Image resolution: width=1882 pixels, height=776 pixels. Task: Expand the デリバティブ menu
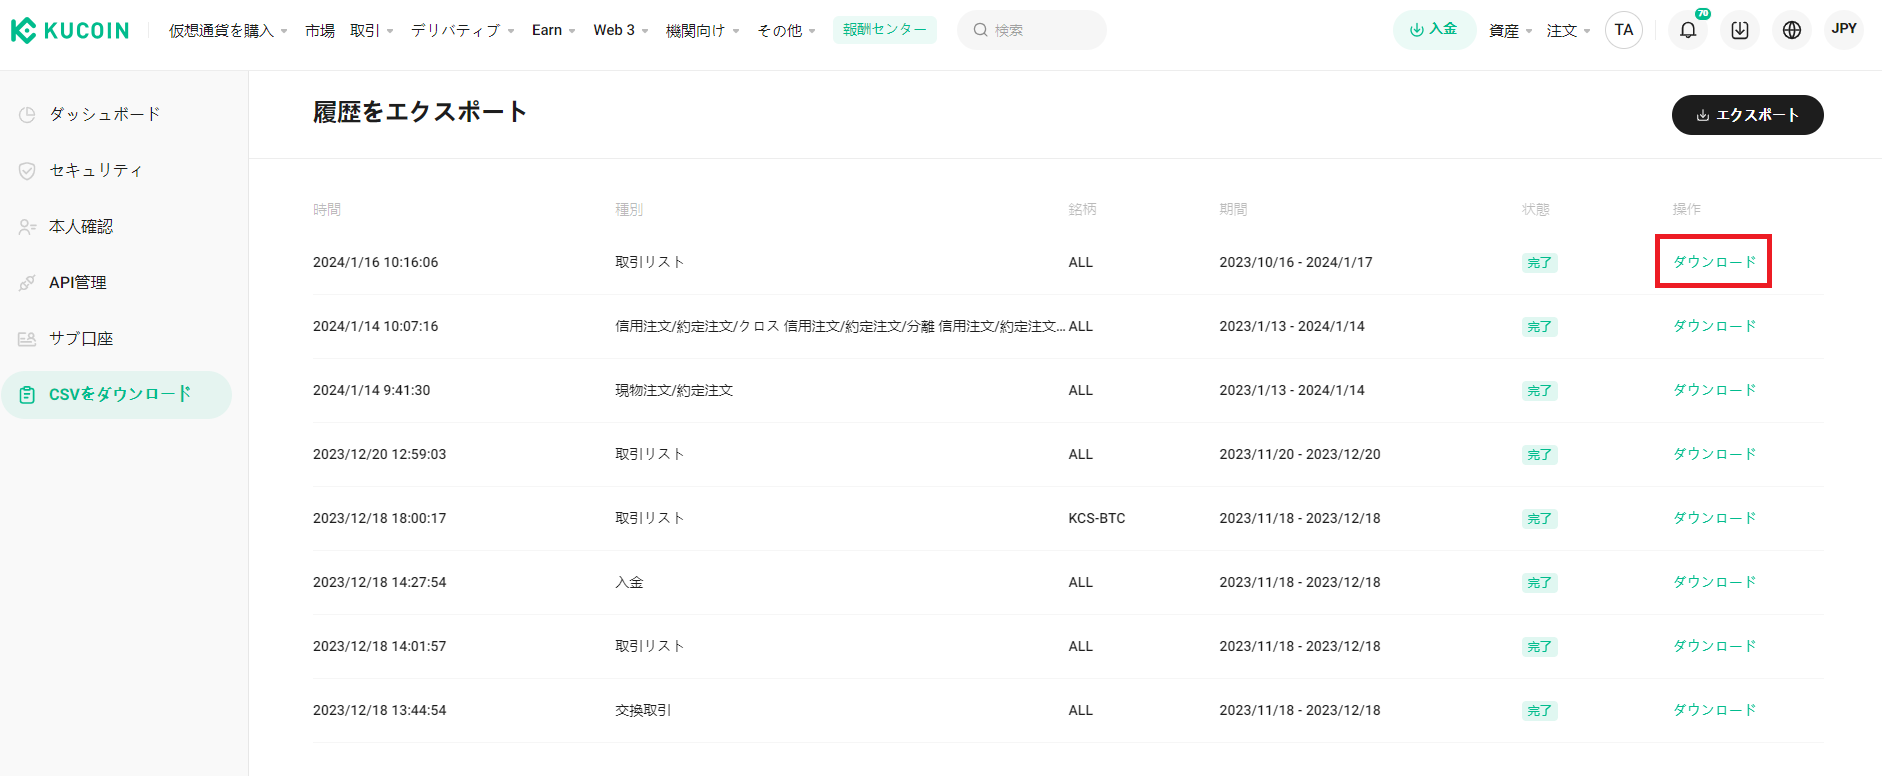click(x=462, y=31)
